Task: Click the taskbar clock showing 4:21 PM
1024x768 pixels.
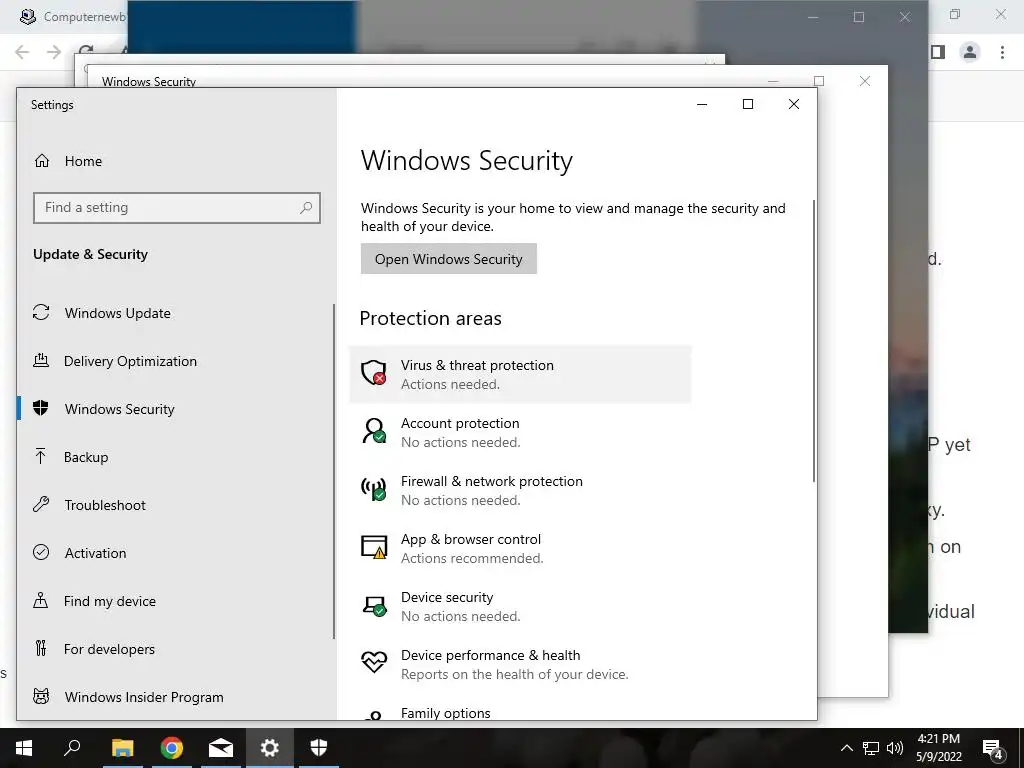Action: tap(938, 748)
